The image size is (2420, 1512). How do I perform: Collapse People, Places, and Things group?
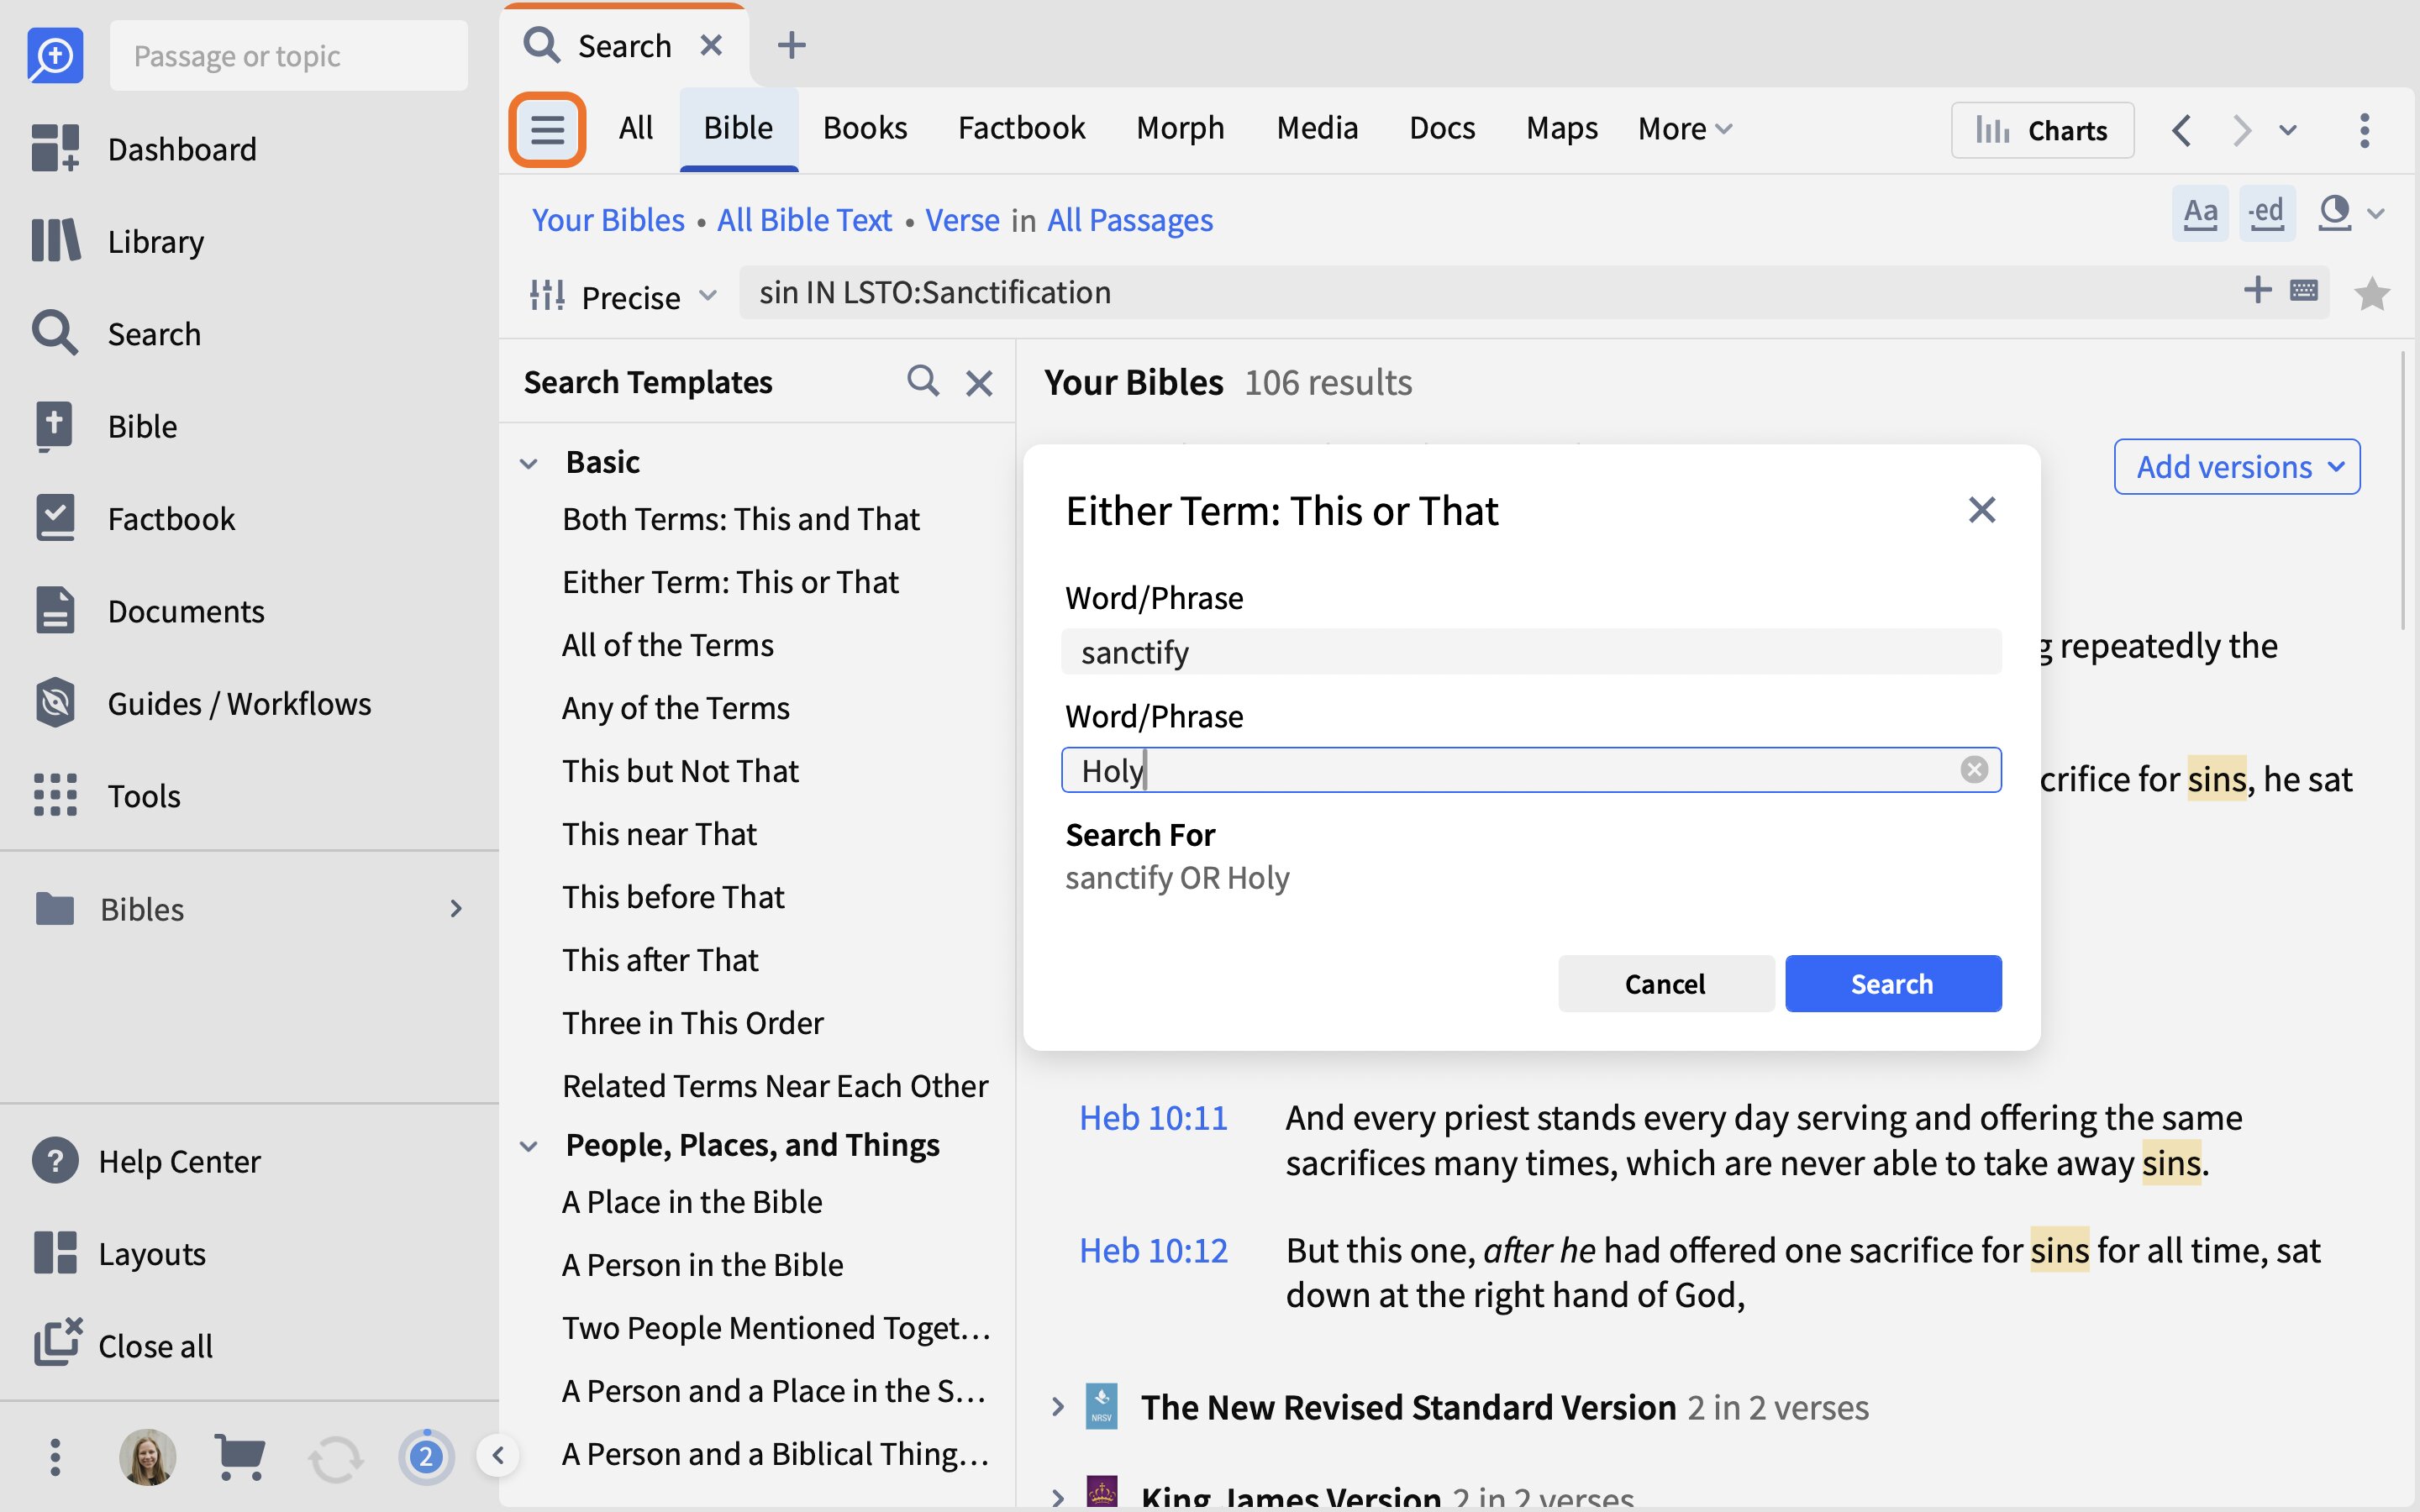pyautogui.click(x=529, y=1146)
